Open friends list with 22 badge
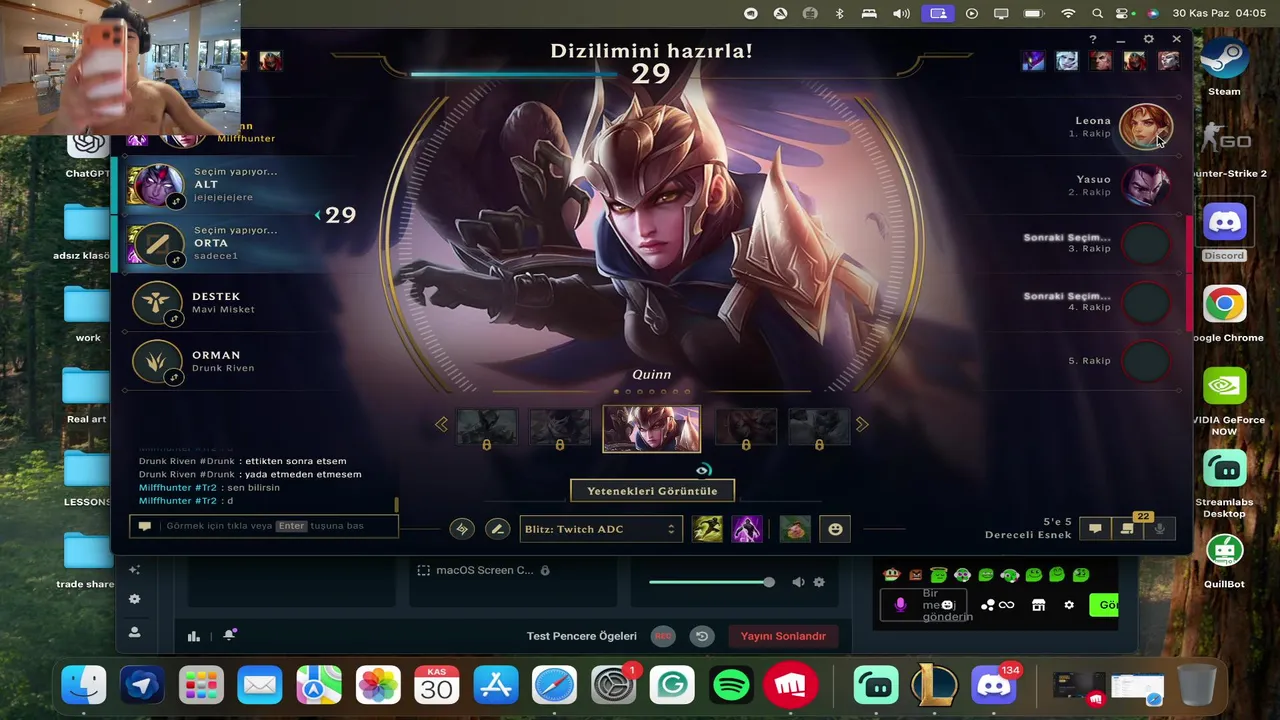This screenshot has width=1280, height=720. pos(1128,529)
